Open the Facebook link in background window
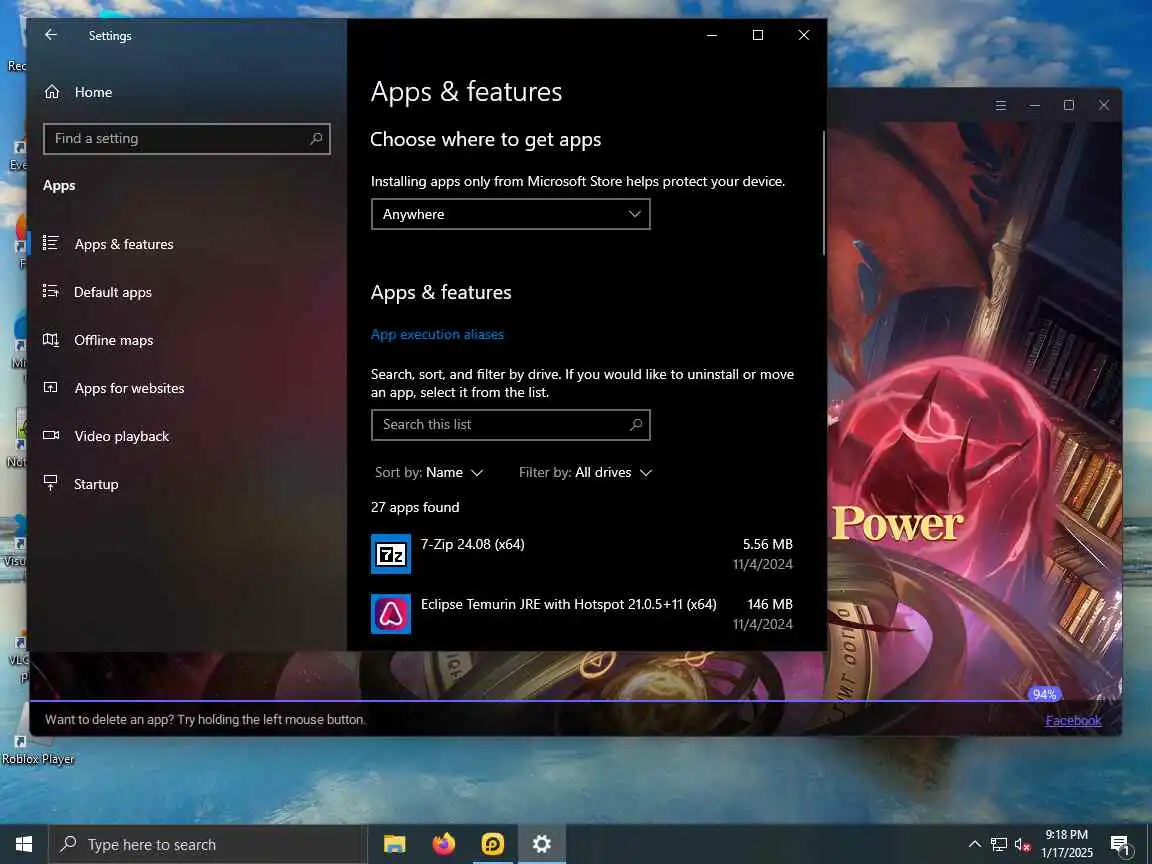Viewport: 1152px width, 864px height. 1073,720
